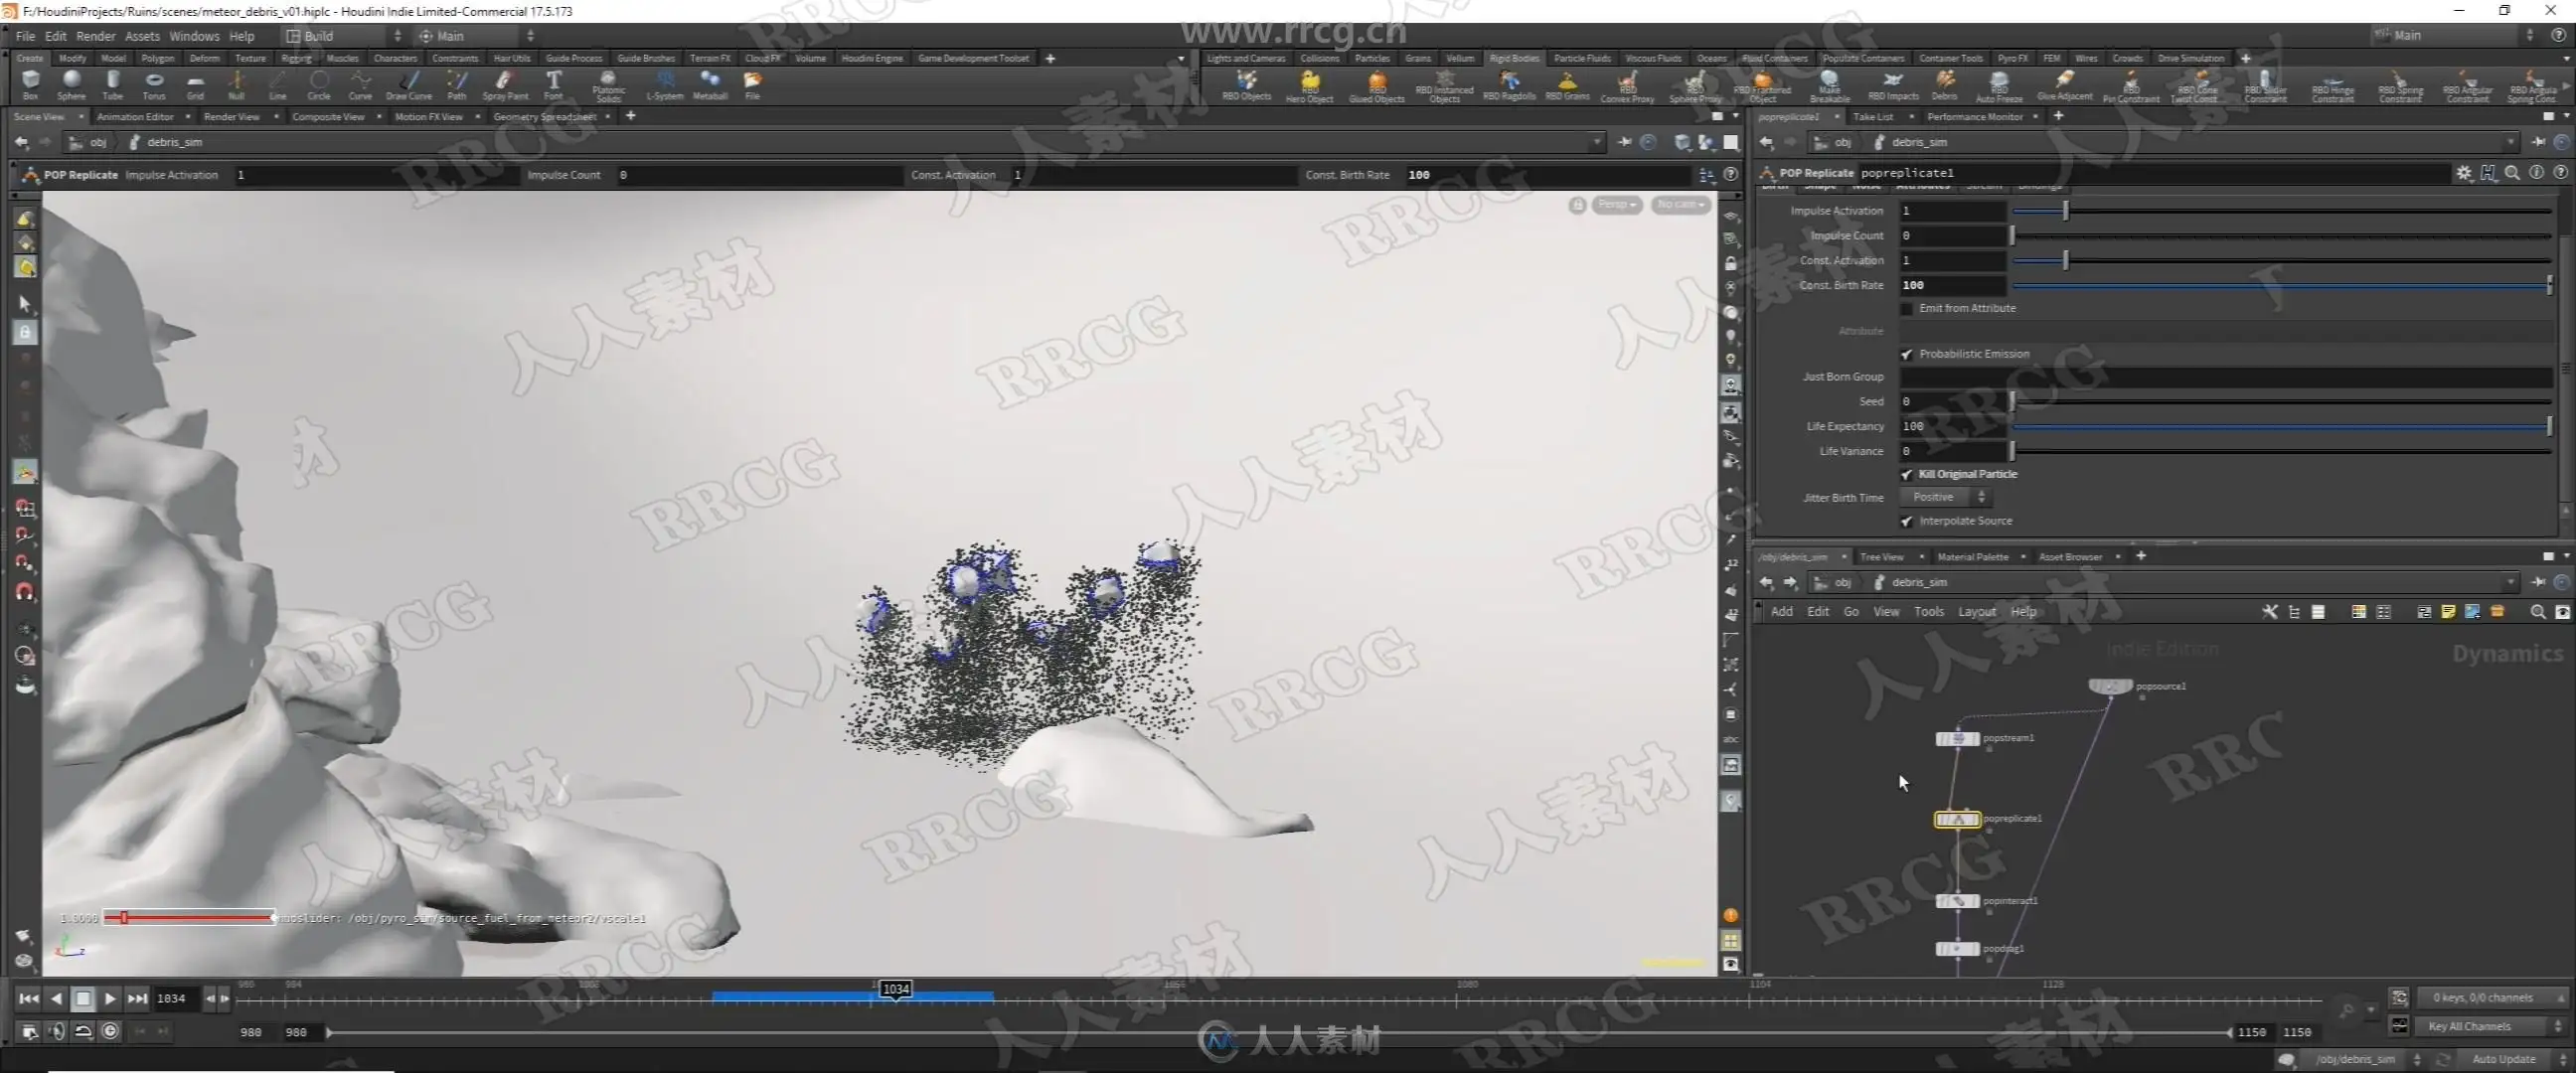Uncheck Probabilistic Emission
This screenshot has height=1073, width=2576.
click(x=1906, y=354)
